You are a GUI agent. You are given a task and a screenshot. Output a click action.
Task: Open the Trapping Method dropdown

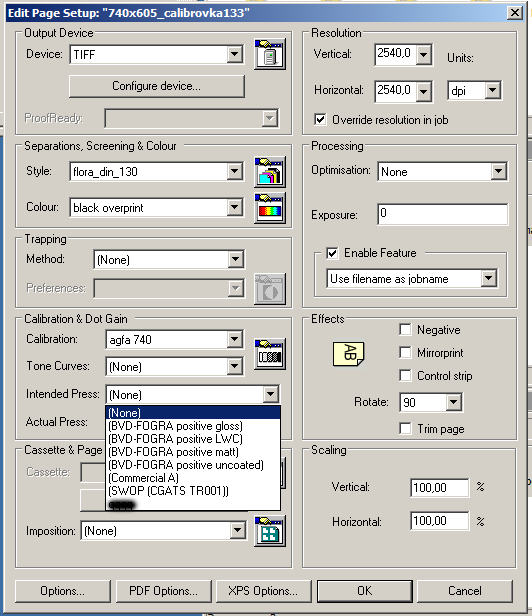point(169,259)
